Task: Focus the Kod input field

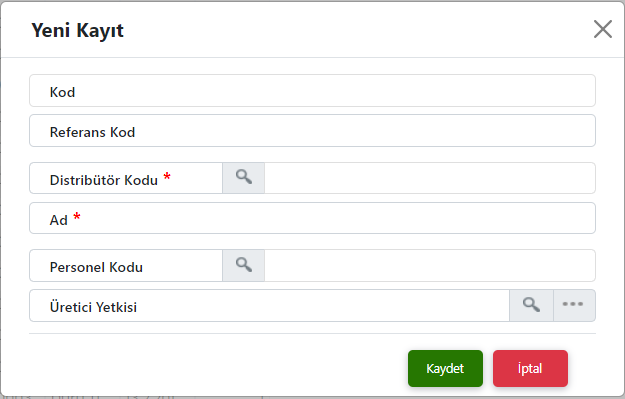Action: coord(312,90)
